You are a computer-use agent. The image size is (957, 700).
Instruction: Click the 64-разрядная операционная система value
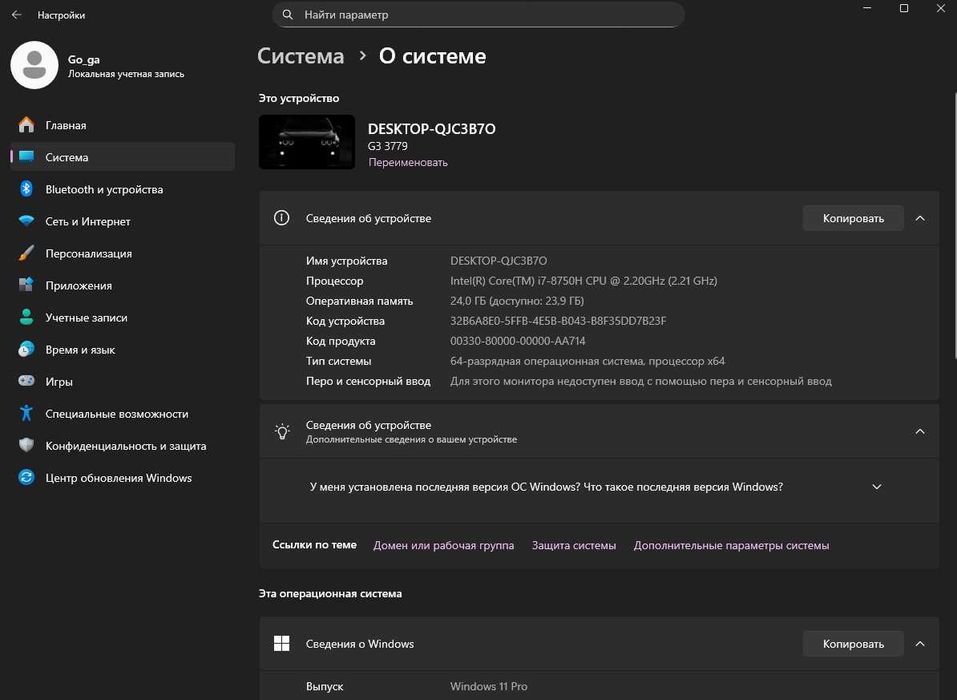587,361
